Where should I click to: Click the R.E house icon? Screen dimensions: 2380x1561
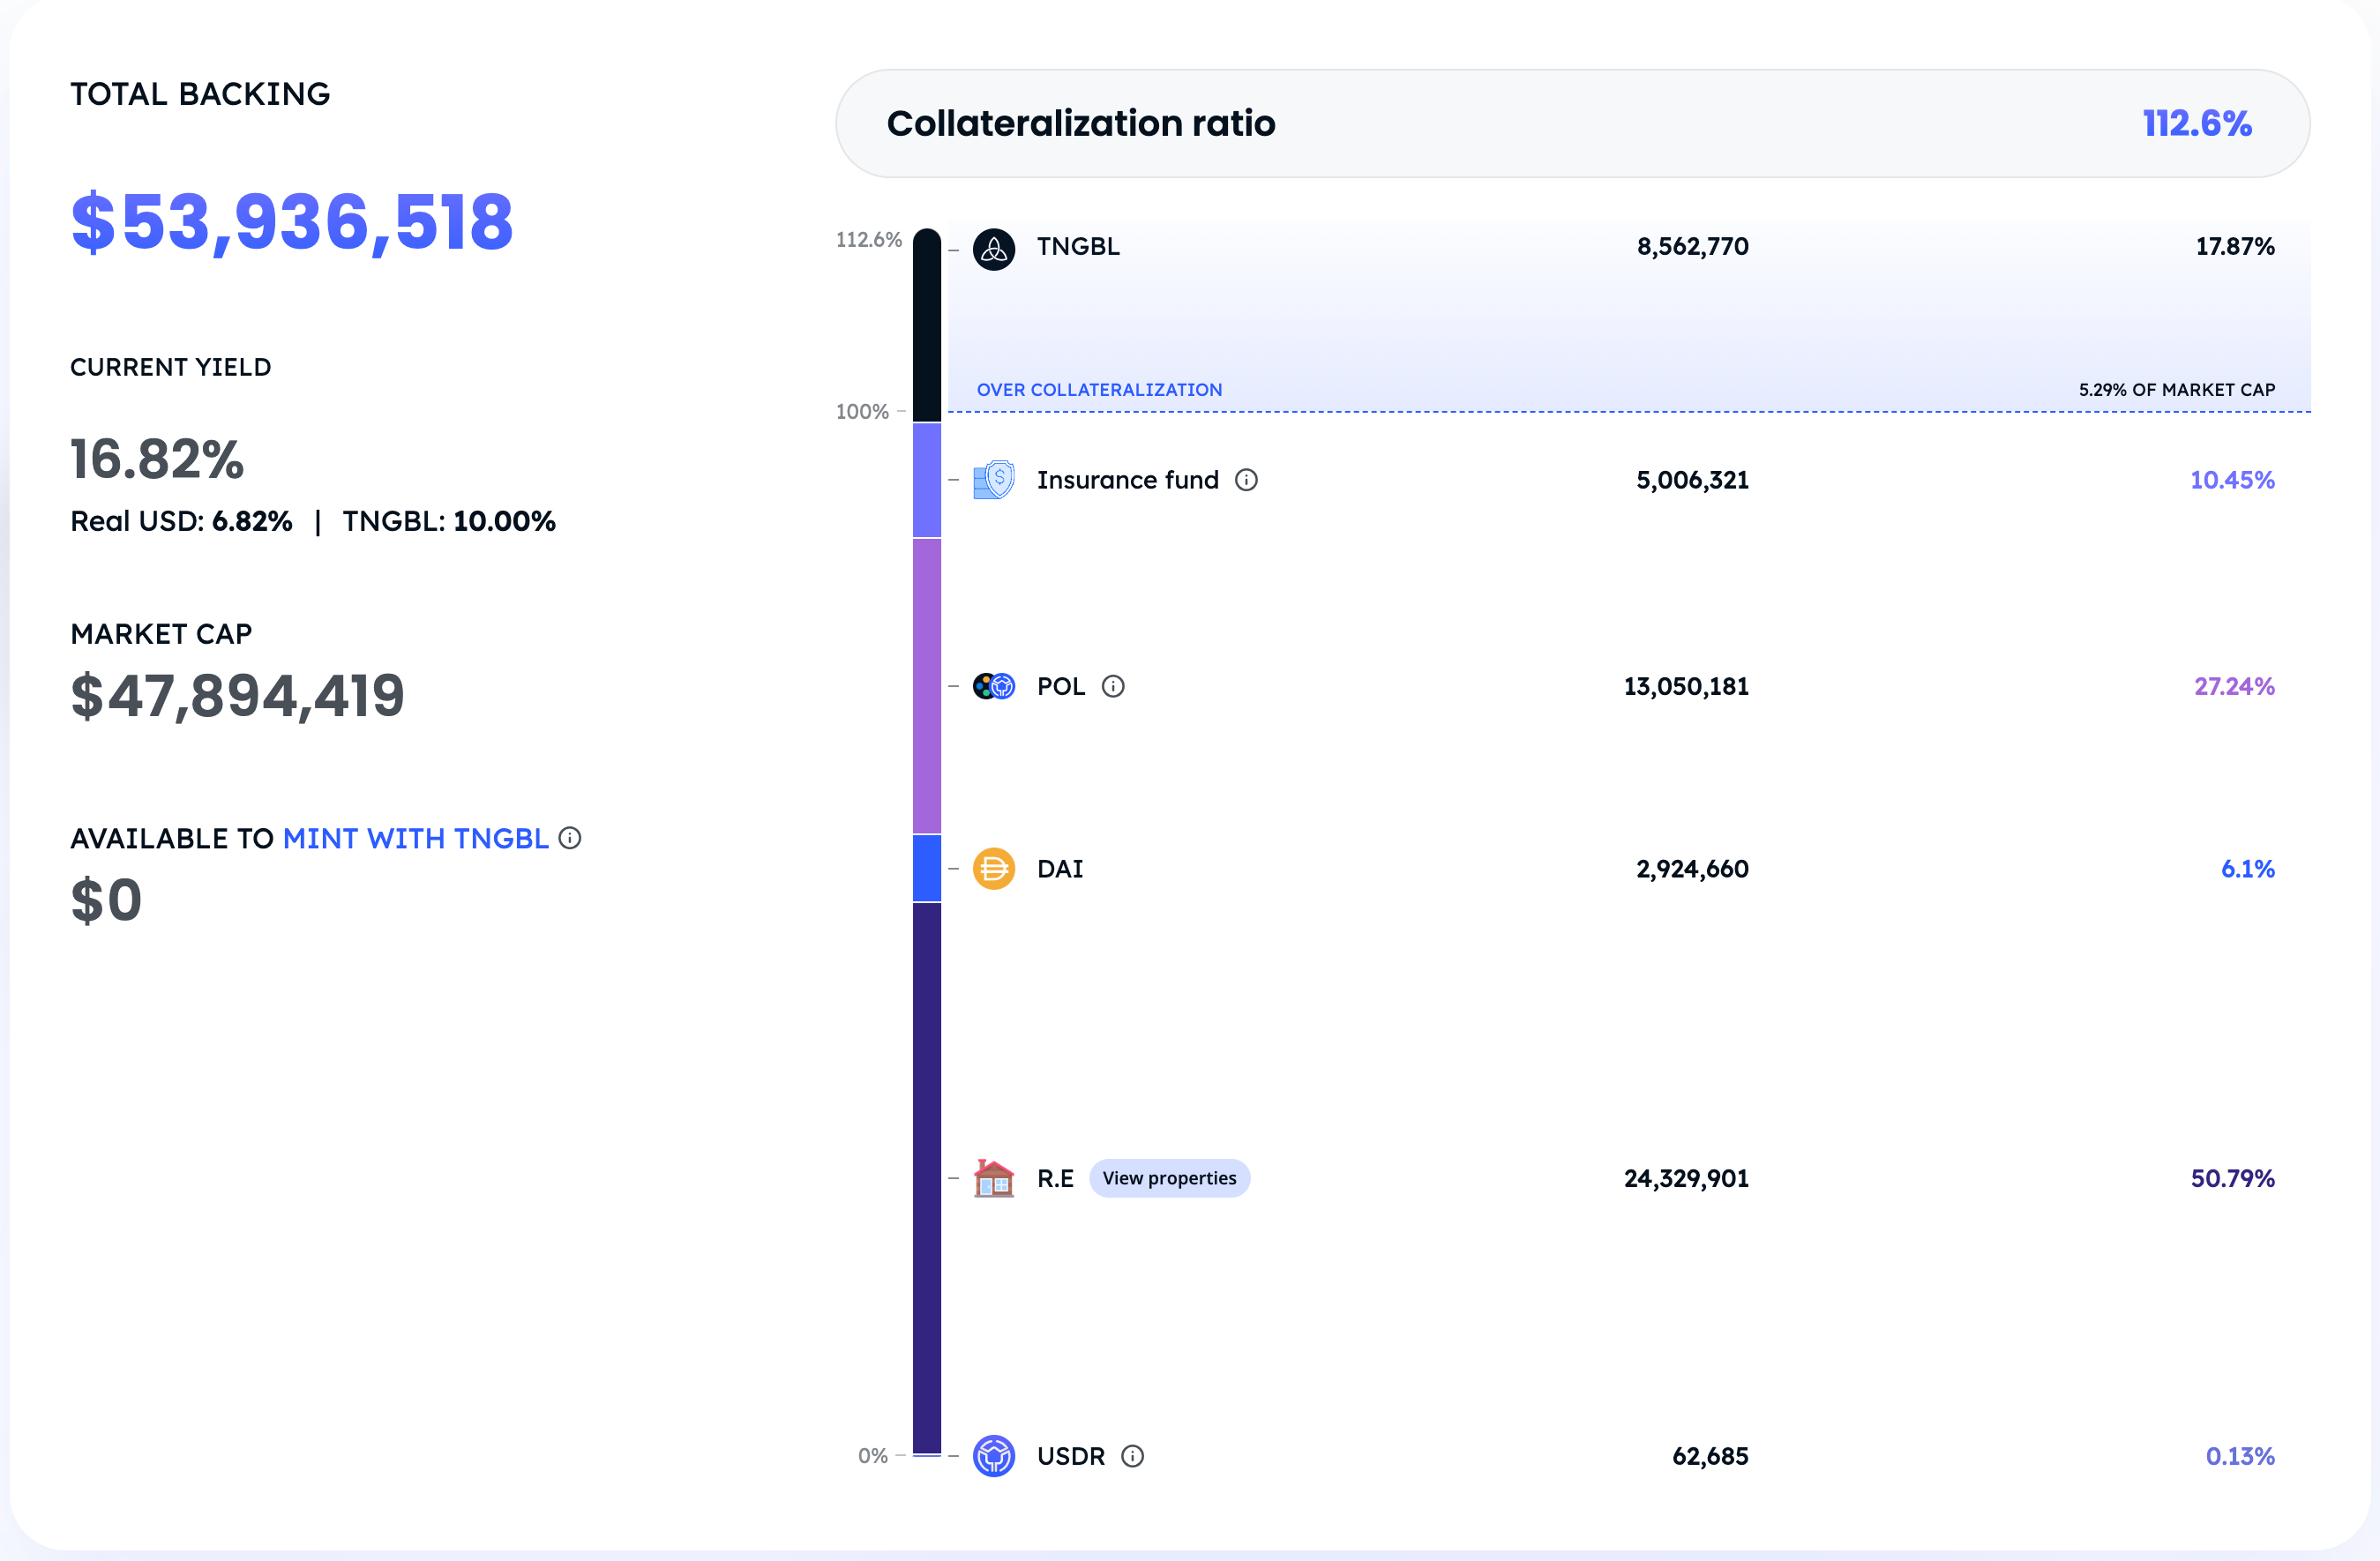click(x=993, y=1178)
